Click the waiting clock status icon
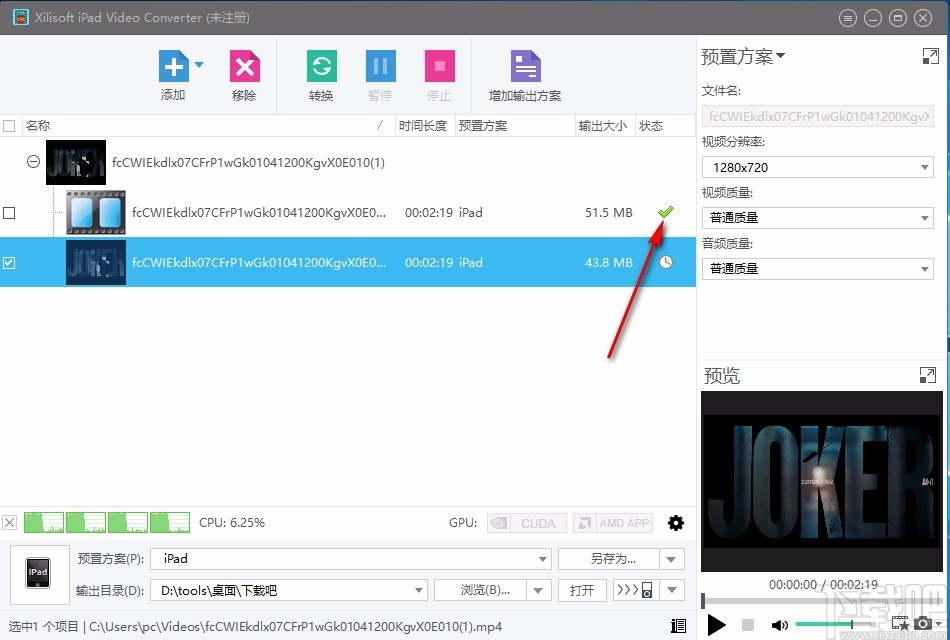 (666, 262)
